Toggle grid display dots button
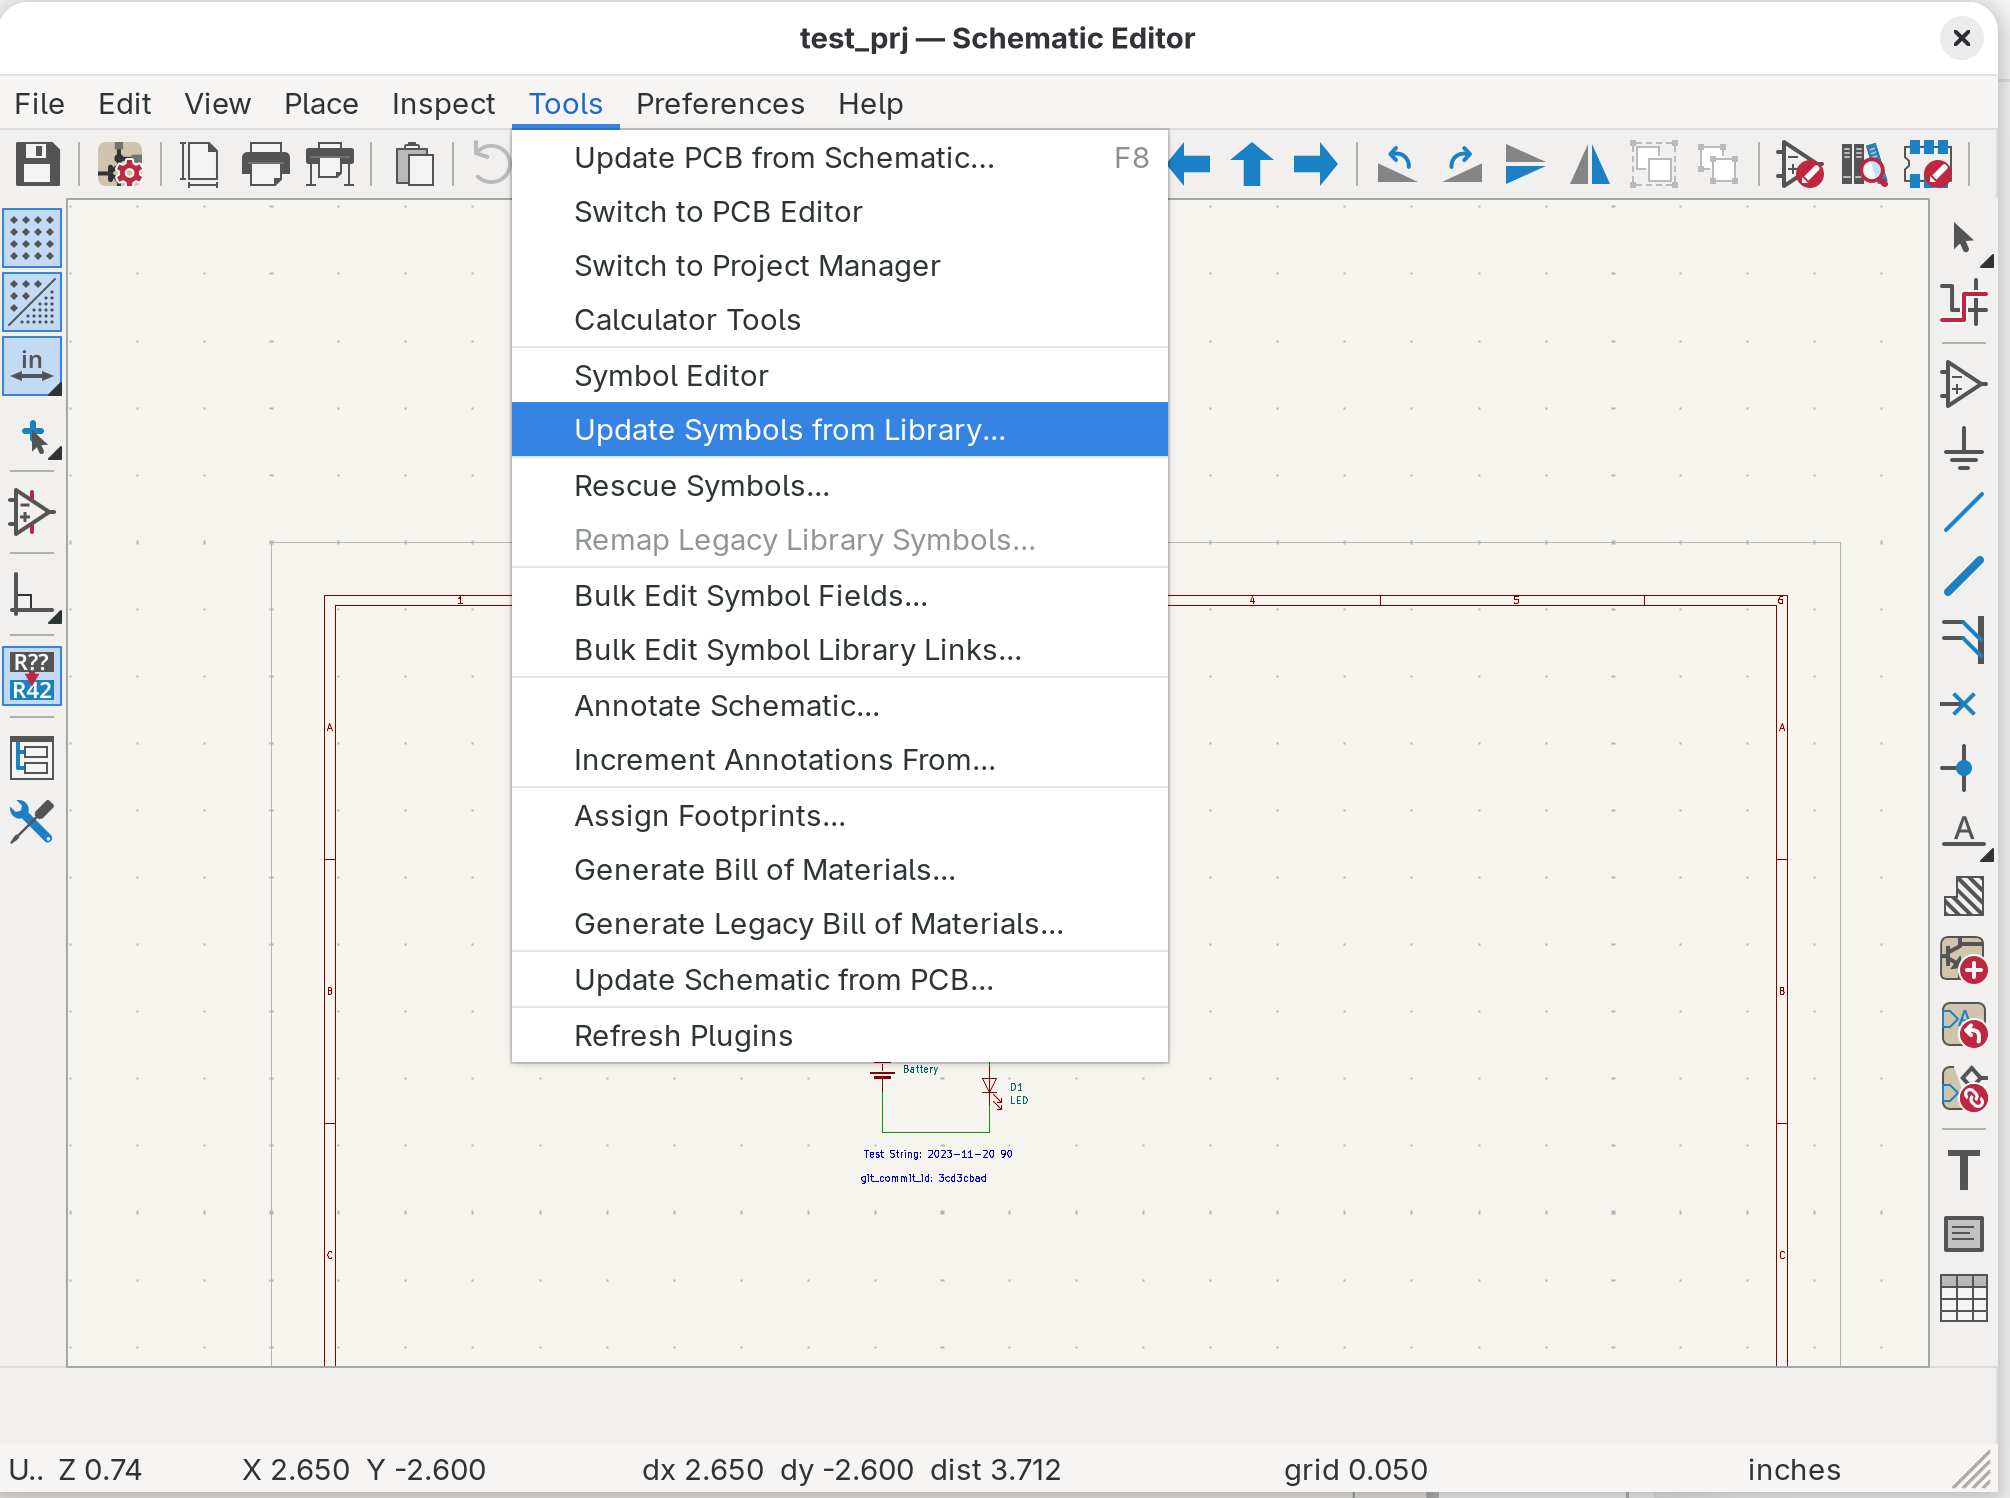 click(32, 238)
